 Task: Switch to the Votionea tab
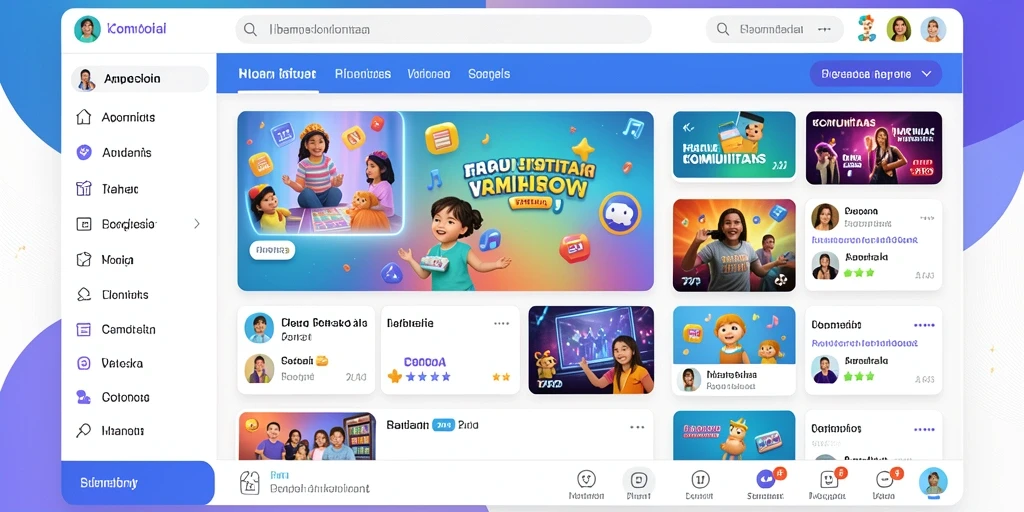pos(429,74)
